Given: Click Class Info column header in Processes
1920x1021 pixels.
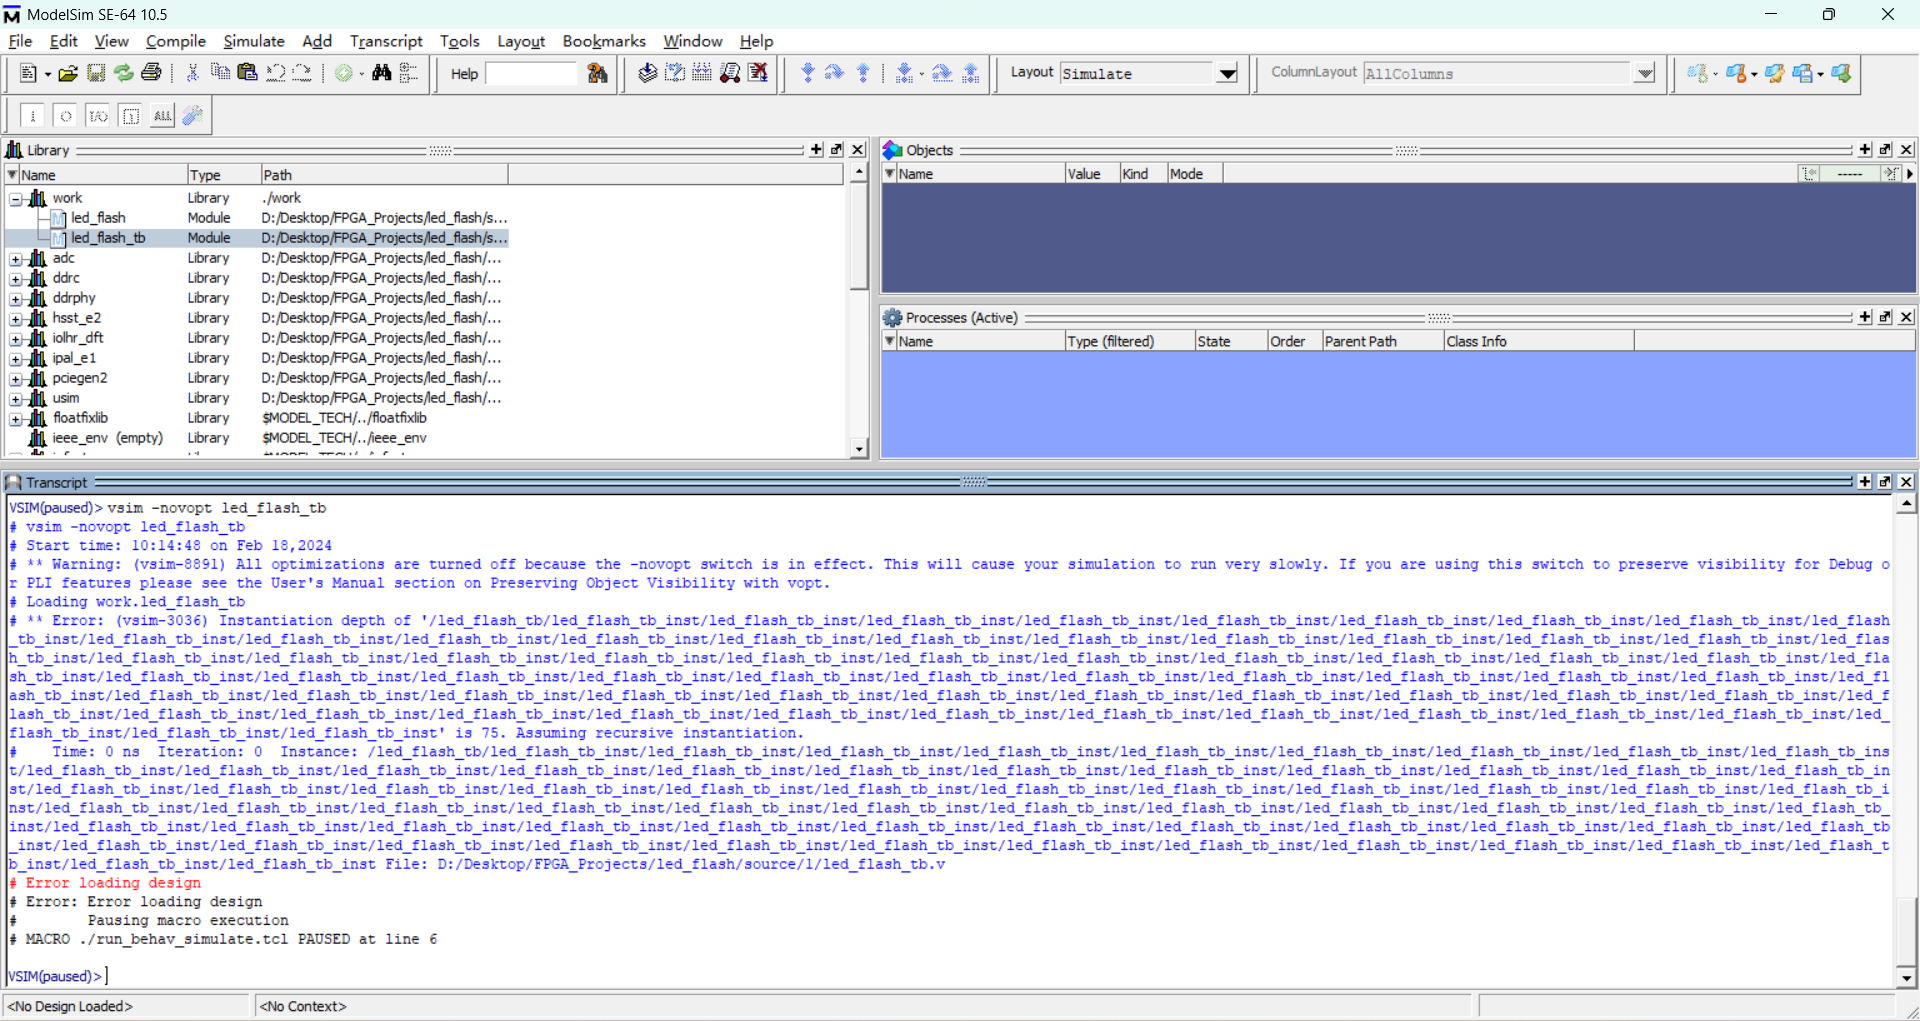Looking at the screenshot, I should coord(1539,342).
